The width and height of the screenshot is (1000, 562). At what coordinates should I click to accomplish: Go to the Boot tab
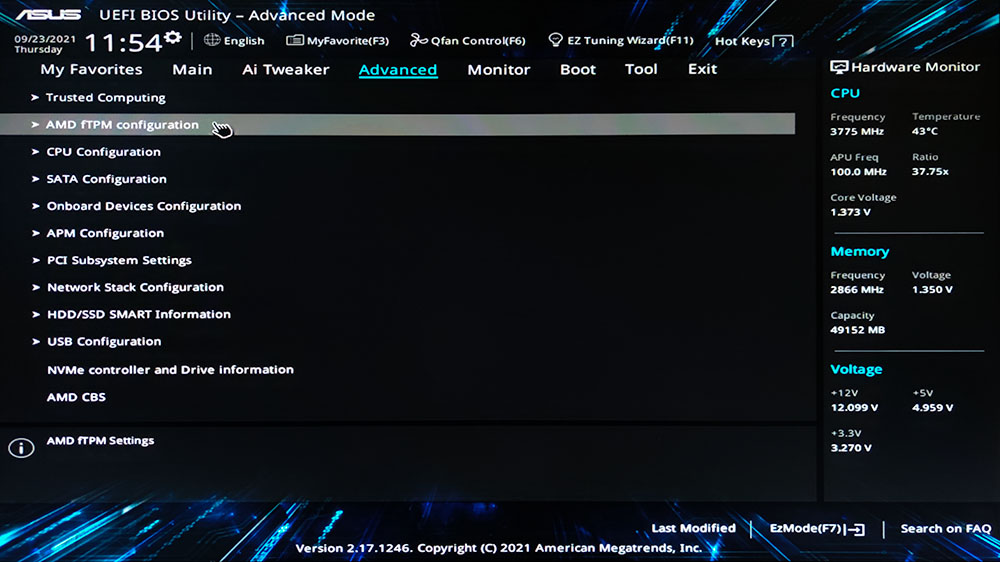pos(577,70)
